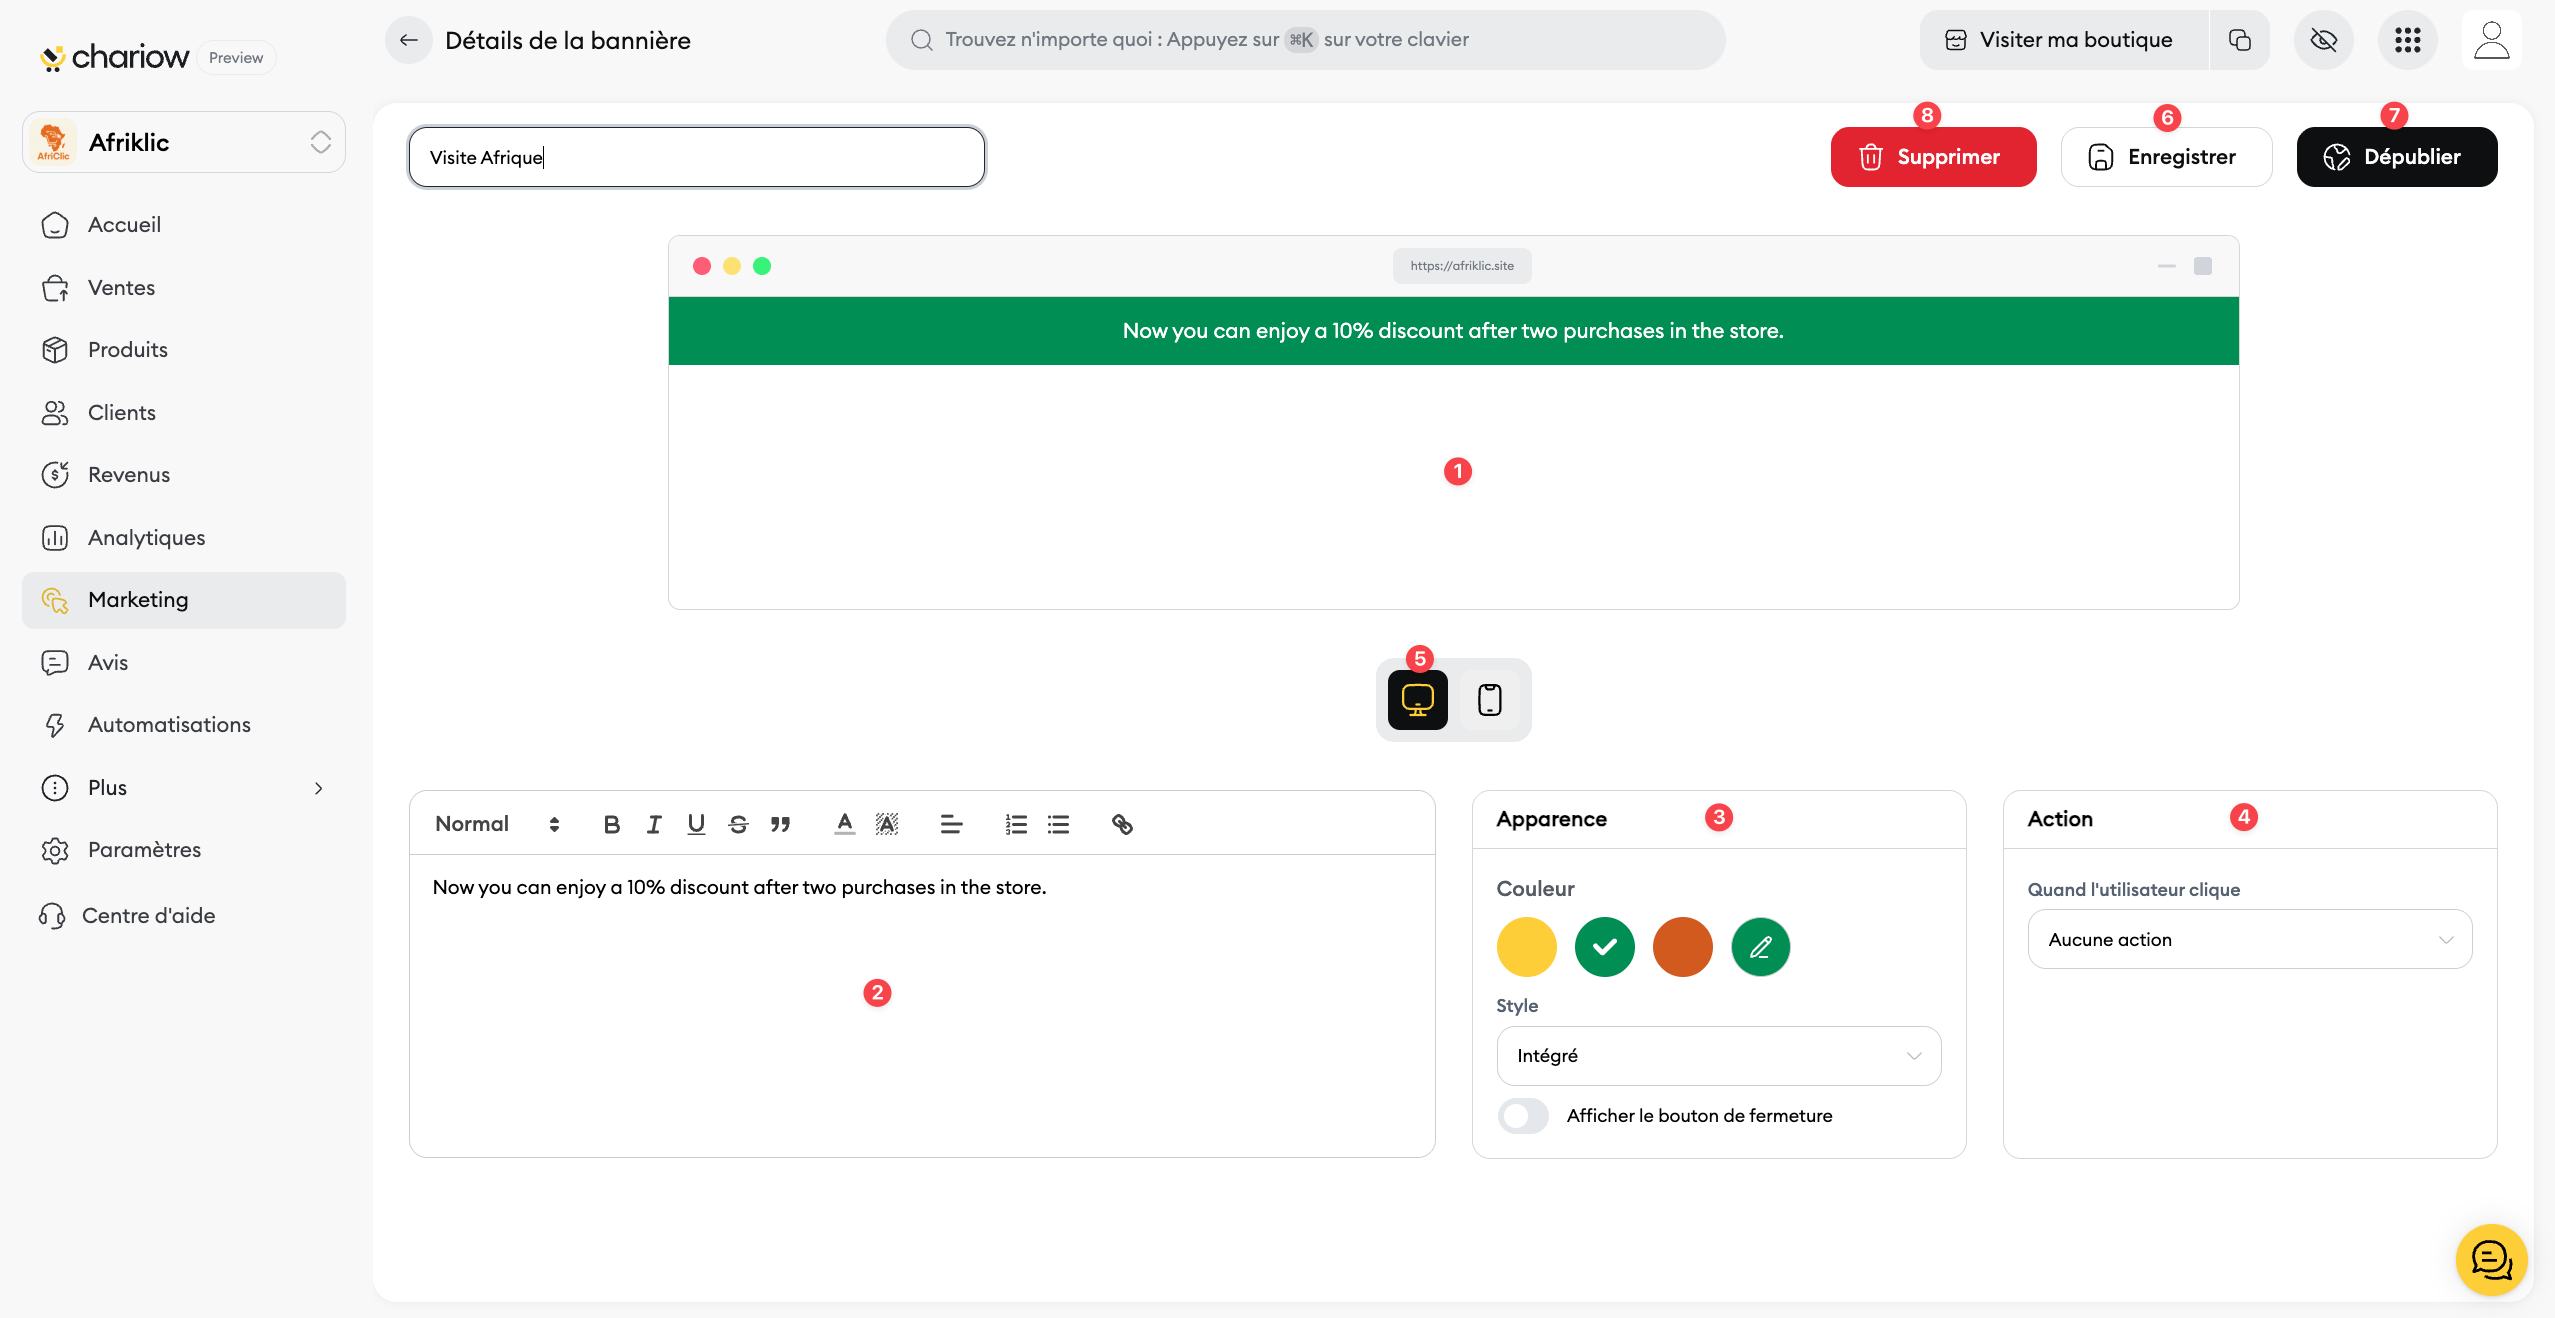Screen dimensions: 2555x1318
Task: Click the insert link icon
Action: pyautogui.click(x=1122, y=824)
